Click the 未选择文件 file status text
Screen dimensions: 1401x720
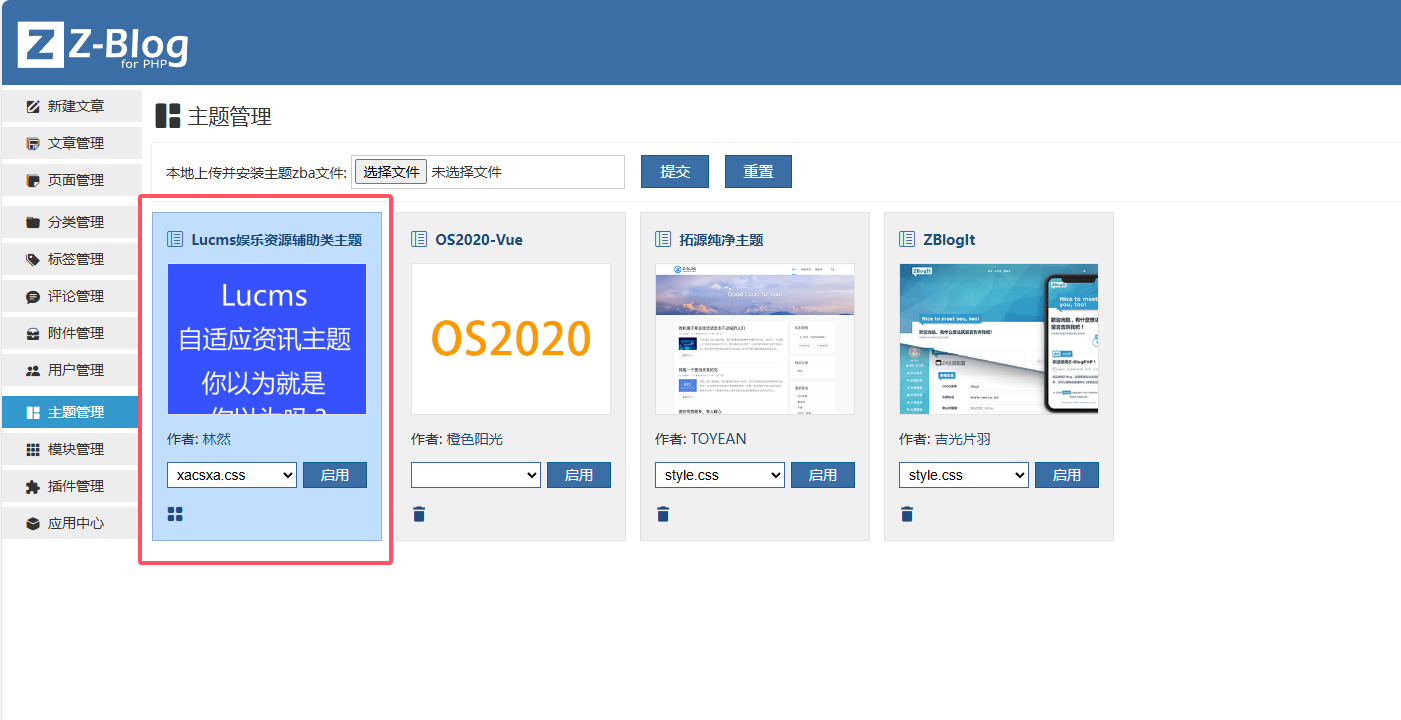[x=466, y=172]
